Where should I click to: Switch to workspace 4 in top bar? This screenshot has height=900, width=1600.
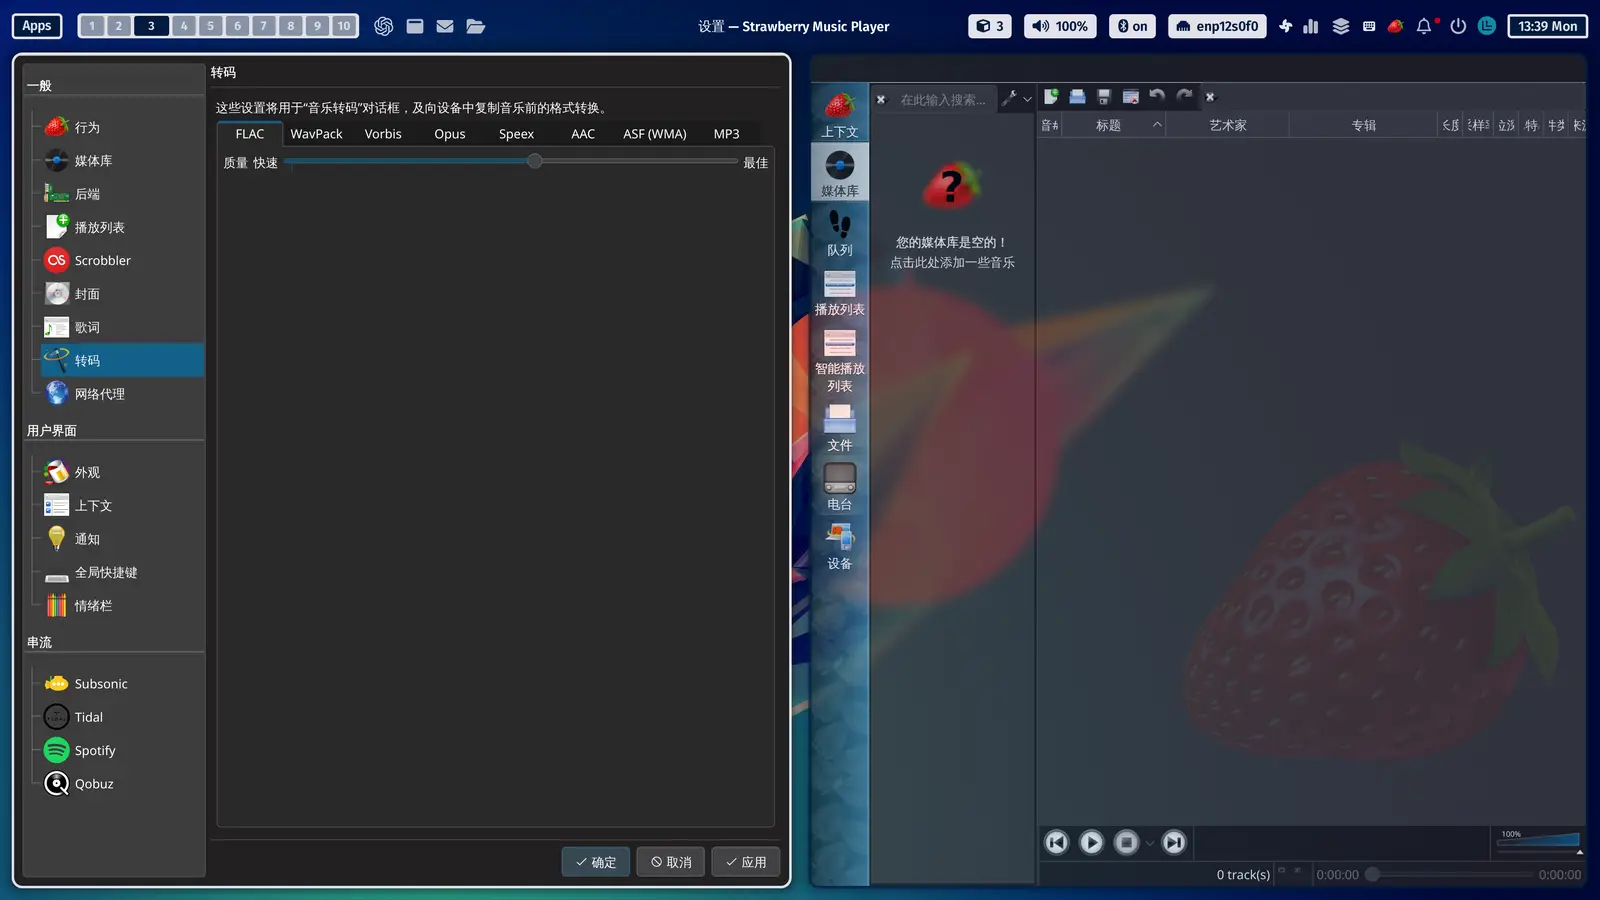pos(184,26)
